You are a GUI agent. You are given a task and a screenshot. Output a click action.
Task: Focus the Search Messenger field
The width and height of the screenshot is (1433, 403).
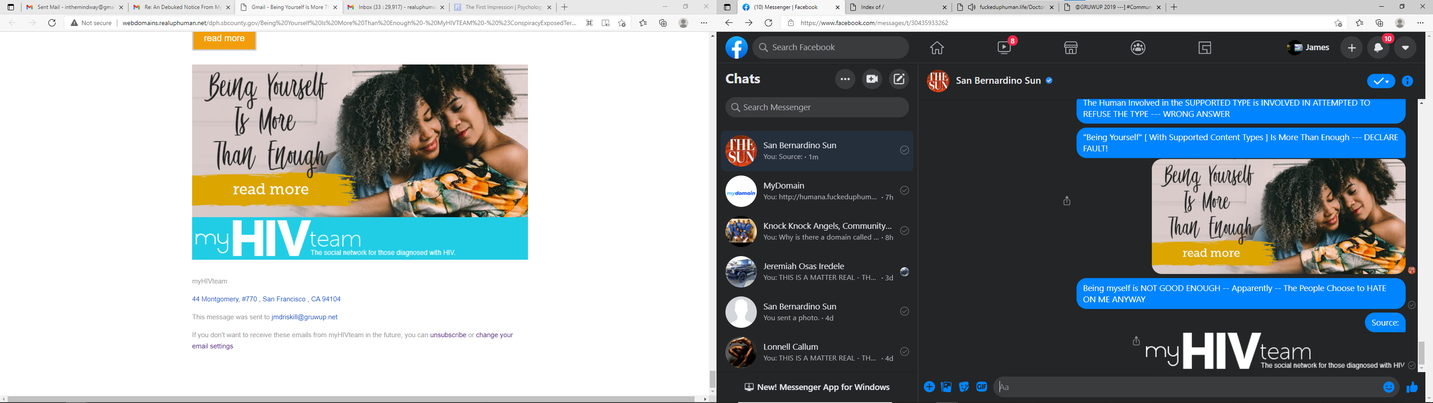click(817, 107)
